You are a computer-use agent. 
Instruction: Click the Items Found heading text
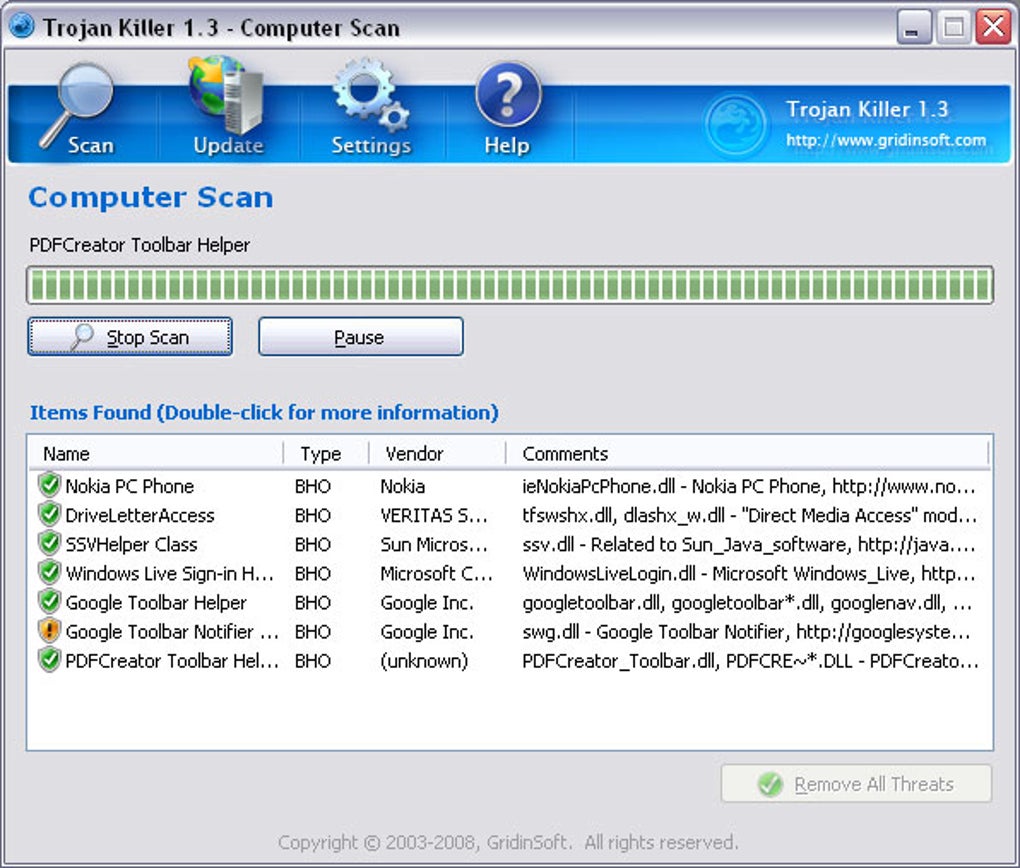(x=264, y=413)
